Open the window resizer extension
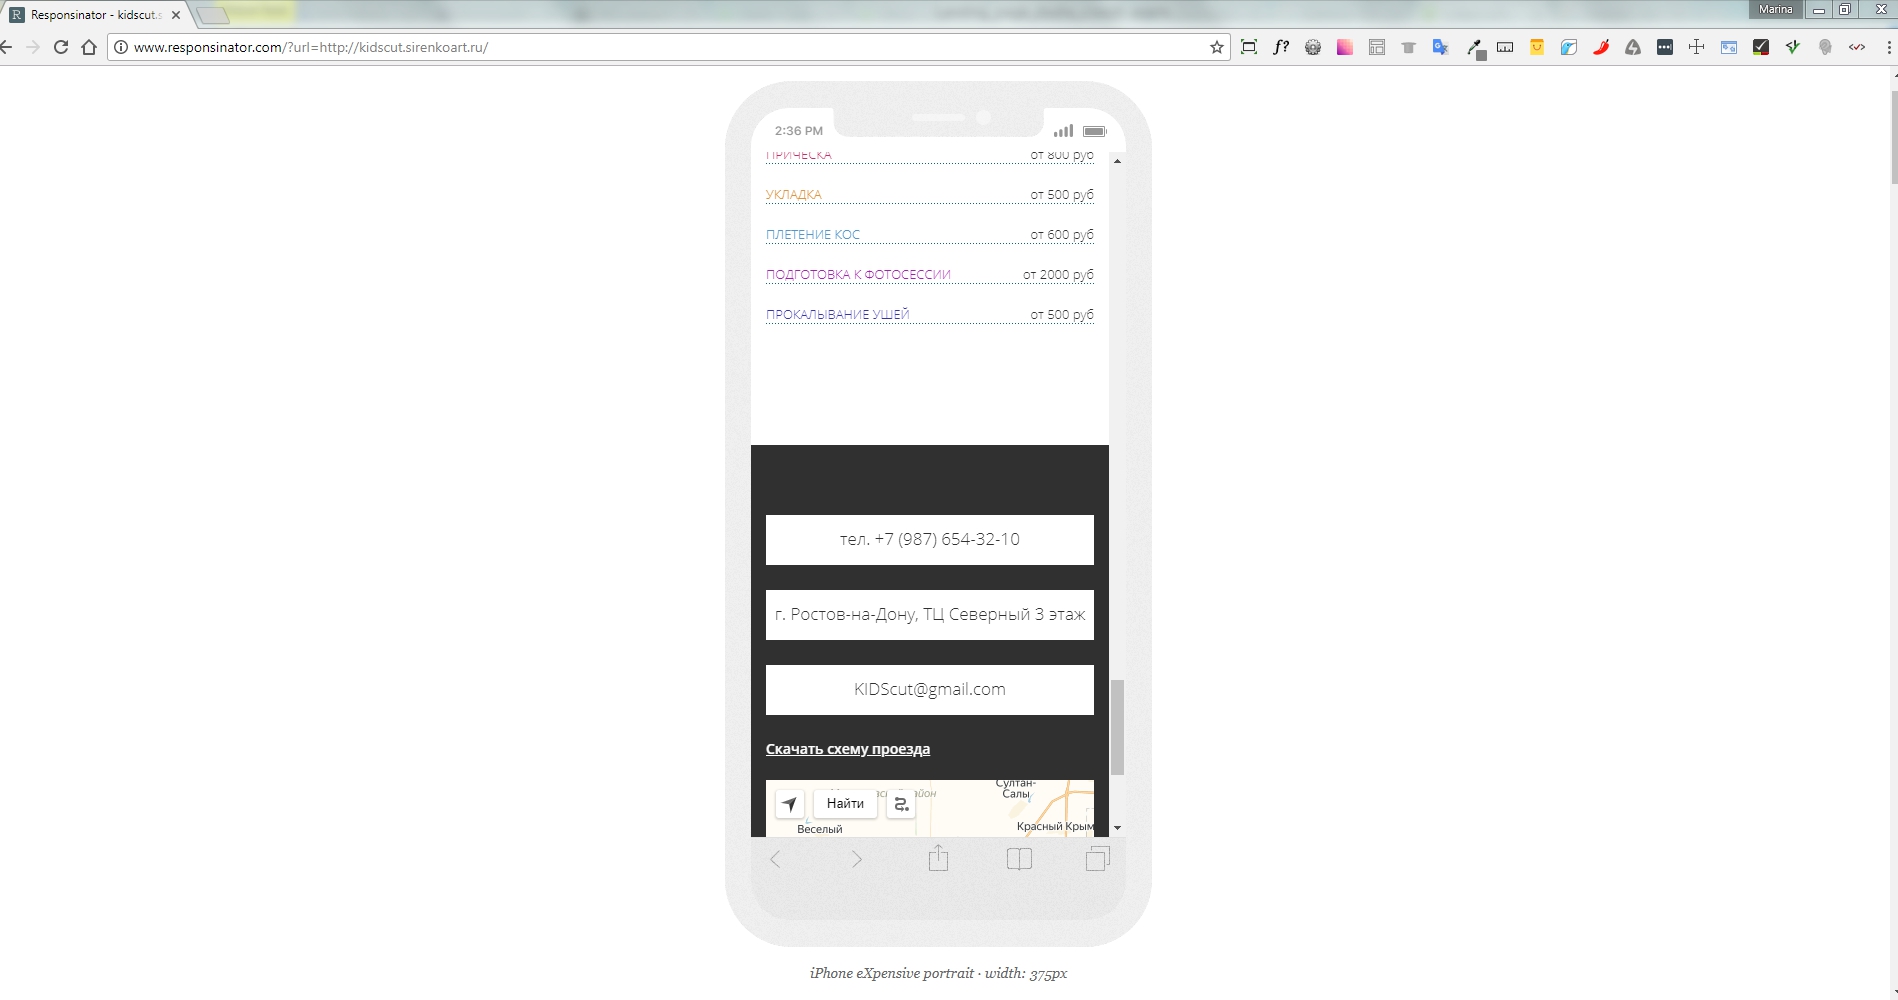This screenshot has width=1898, height=1000. pos(1729,47)
